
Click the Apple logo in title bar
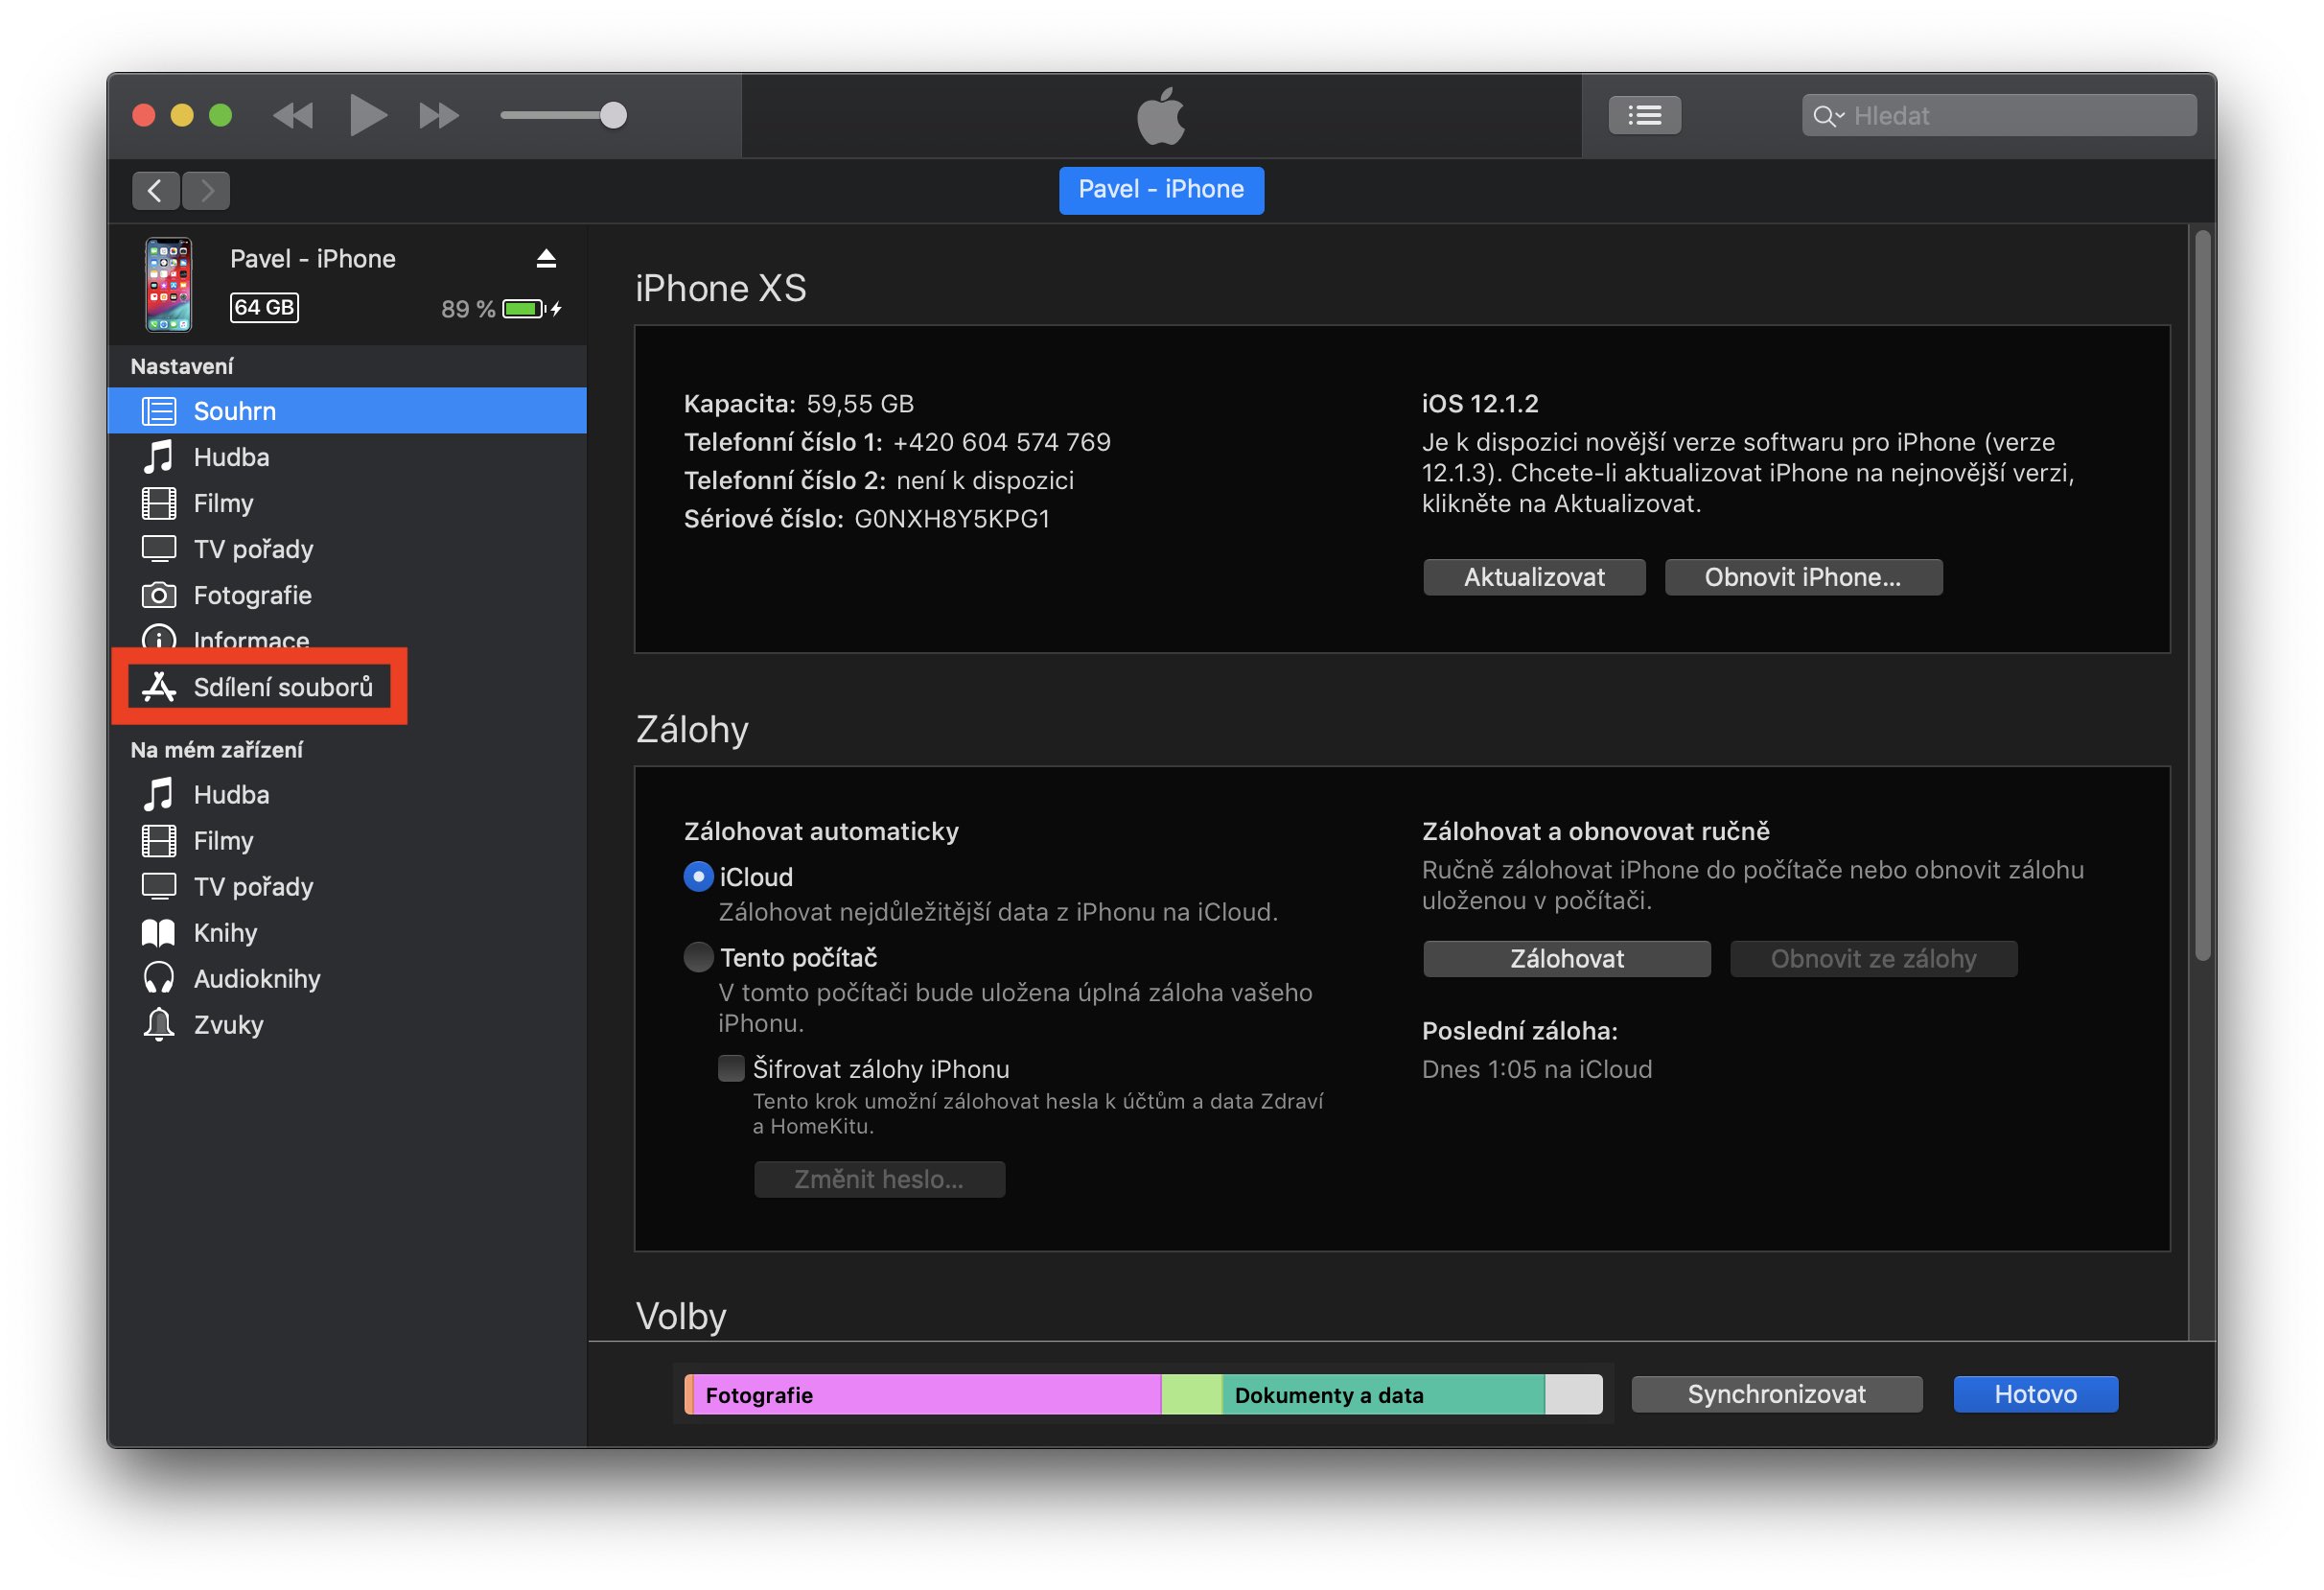tap(1161, 115)
